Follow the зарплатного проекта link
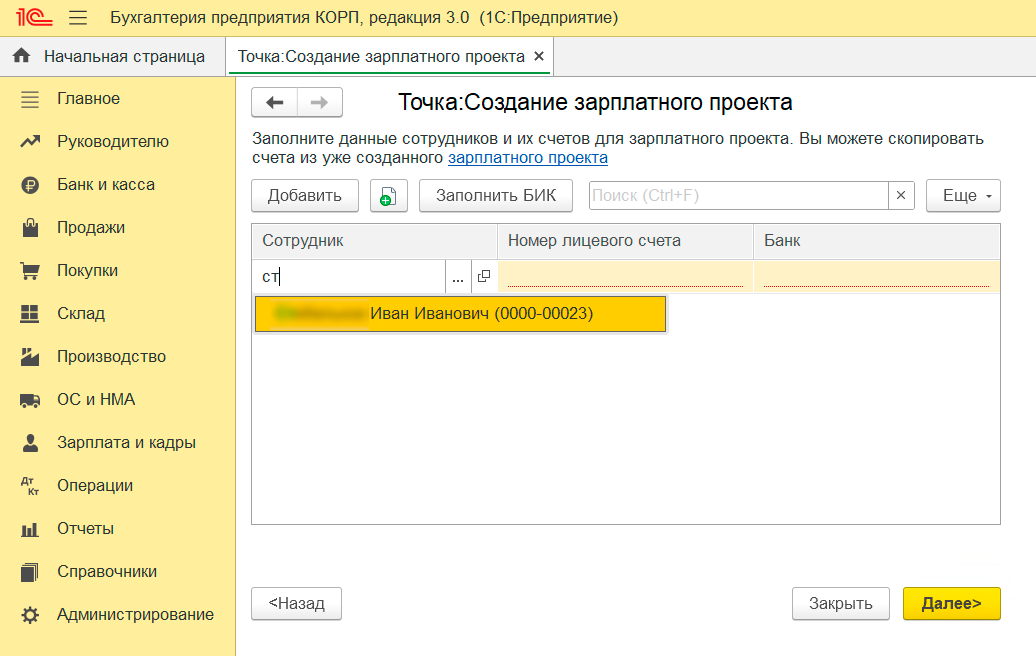 527,158
